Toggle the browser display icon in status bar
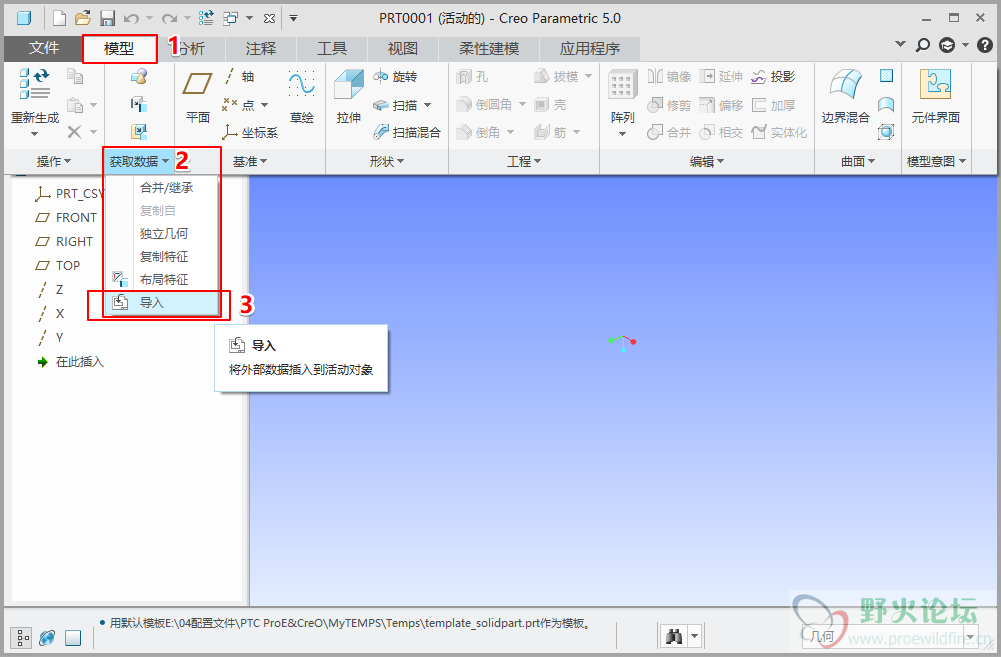 (47, 637)
